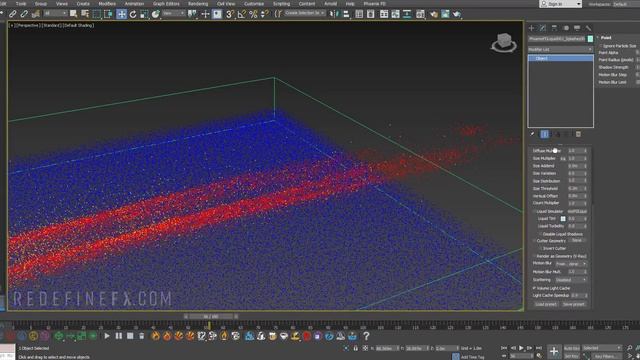Pause simulation with Phoenix toolbar pause icon
The width and height of the screenshot is (640, 360).
[x=119, y=336]
